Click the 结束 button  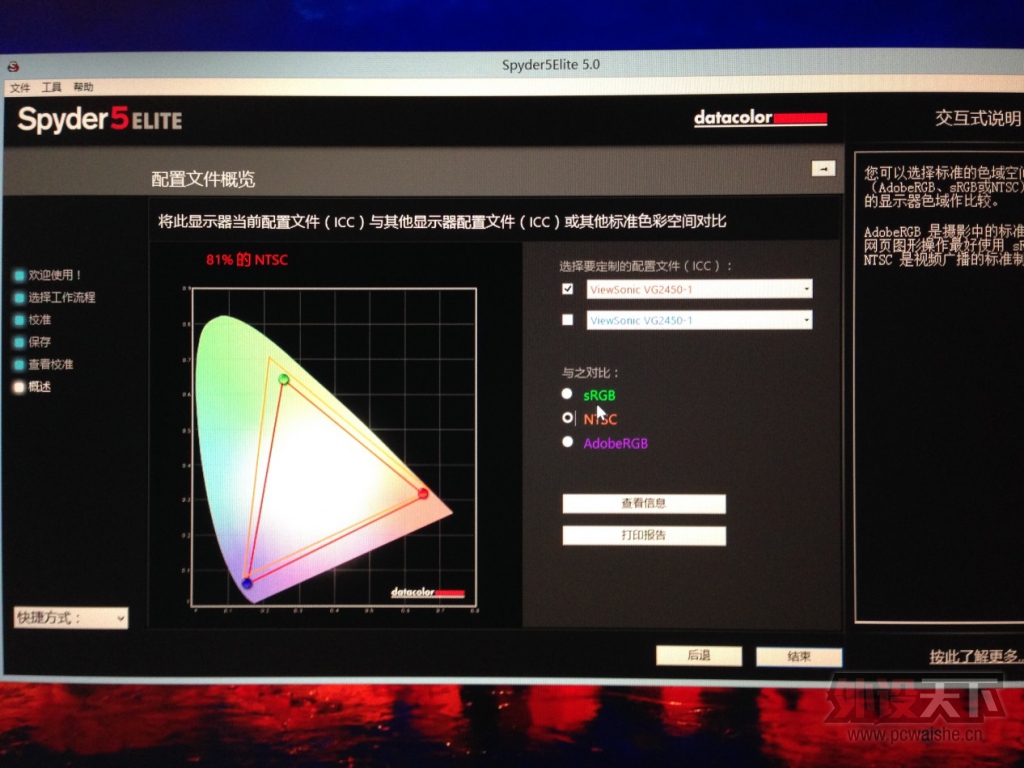[799, 656]
